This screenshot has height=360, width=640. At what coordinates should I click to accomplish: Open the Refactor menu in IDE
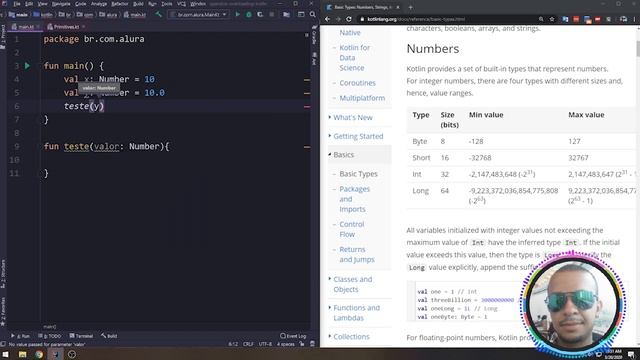pos(120,4)
